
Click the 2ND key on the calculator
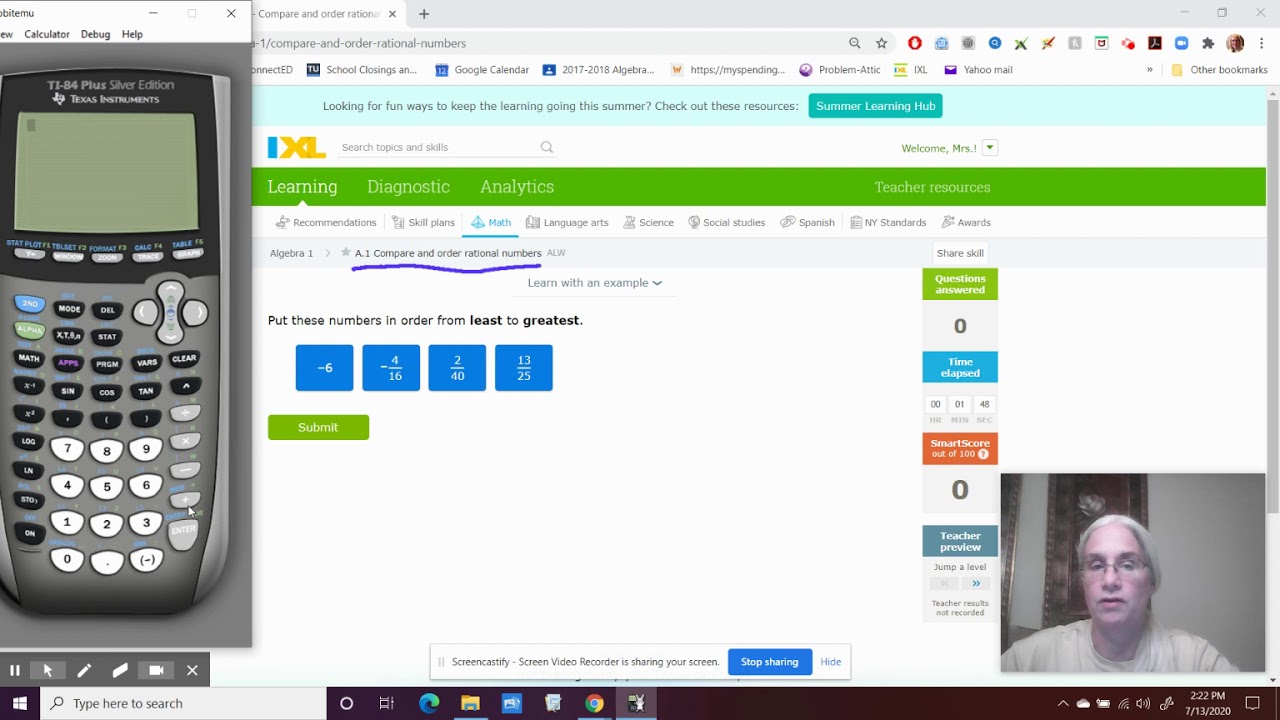click(30, 304)
